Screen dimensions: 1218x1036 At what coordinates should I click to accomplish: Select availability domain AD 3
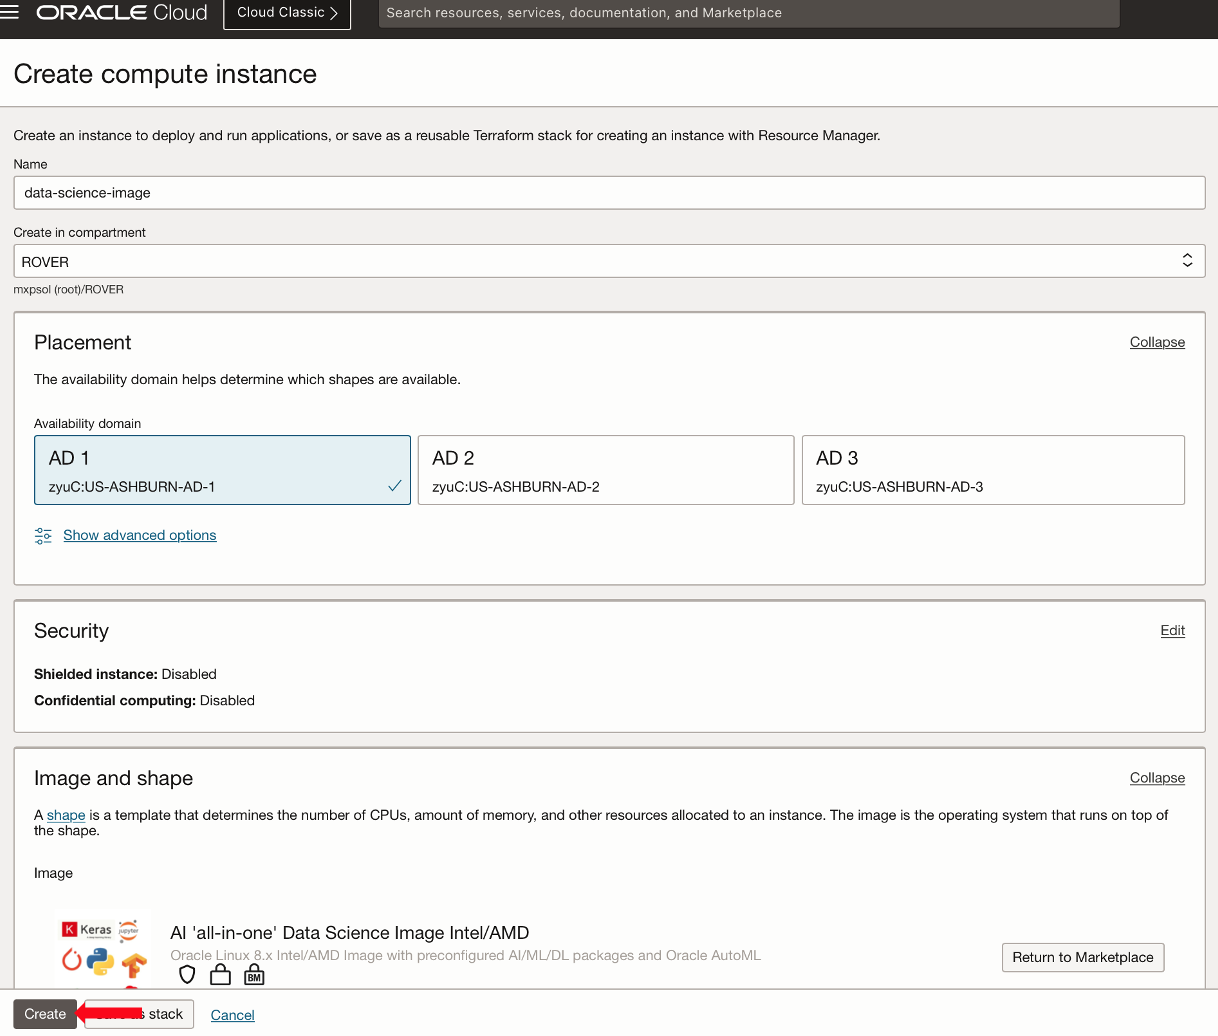tap(993, 469)
